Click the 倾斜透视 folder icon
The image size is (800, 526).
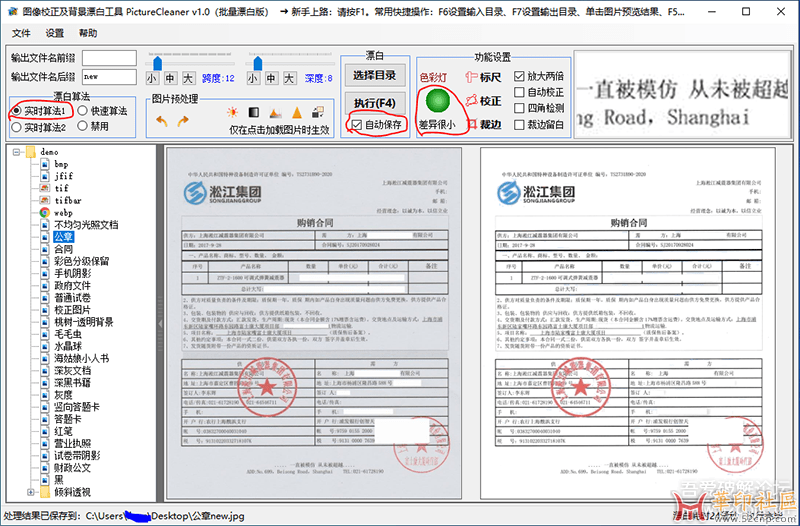pos(45,492)
